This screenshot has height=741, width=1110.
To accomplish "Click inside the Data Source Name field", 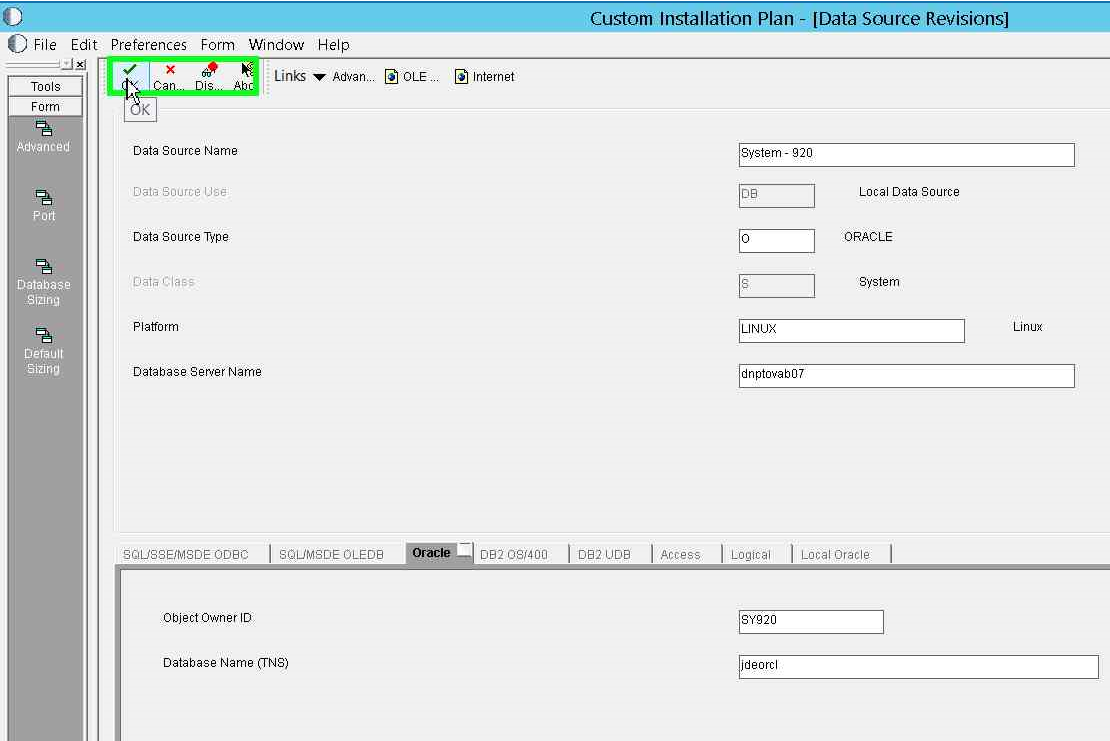I will (905, 155).
